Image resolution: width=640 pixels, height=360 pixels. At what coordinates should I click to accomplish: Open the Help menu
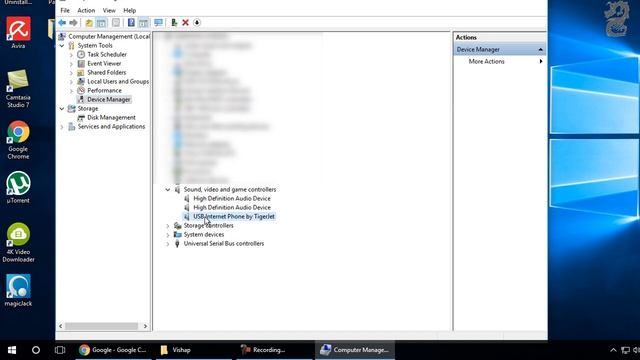pos(130,10)
